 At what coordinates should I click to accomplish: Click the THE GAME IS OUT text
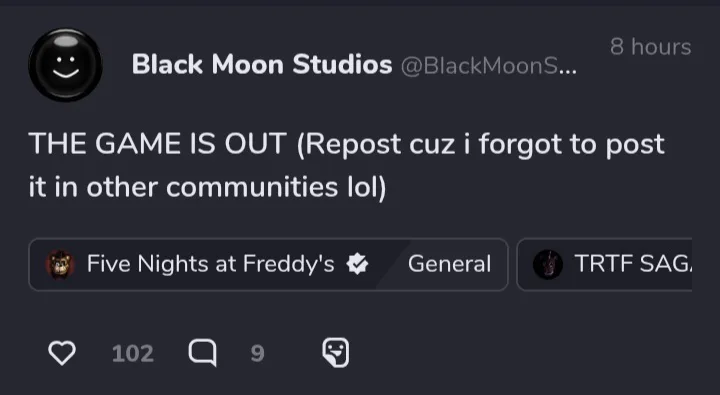point(158,144)
